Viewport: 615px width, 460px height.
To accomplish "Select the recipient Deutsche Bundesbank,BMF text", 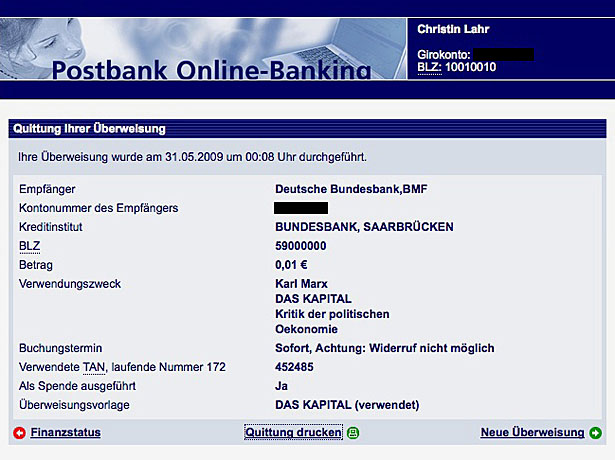I will [x=345, y=188].
